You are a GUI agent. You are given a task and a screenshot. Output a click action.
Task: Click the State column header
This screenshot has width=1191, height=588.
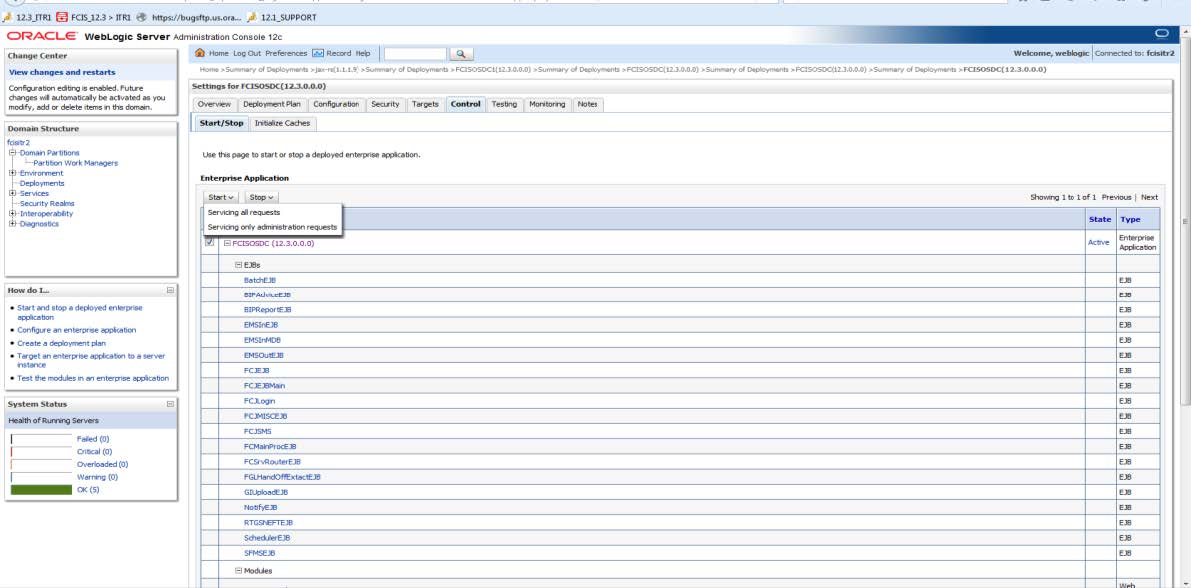[x=1100, y=219]
